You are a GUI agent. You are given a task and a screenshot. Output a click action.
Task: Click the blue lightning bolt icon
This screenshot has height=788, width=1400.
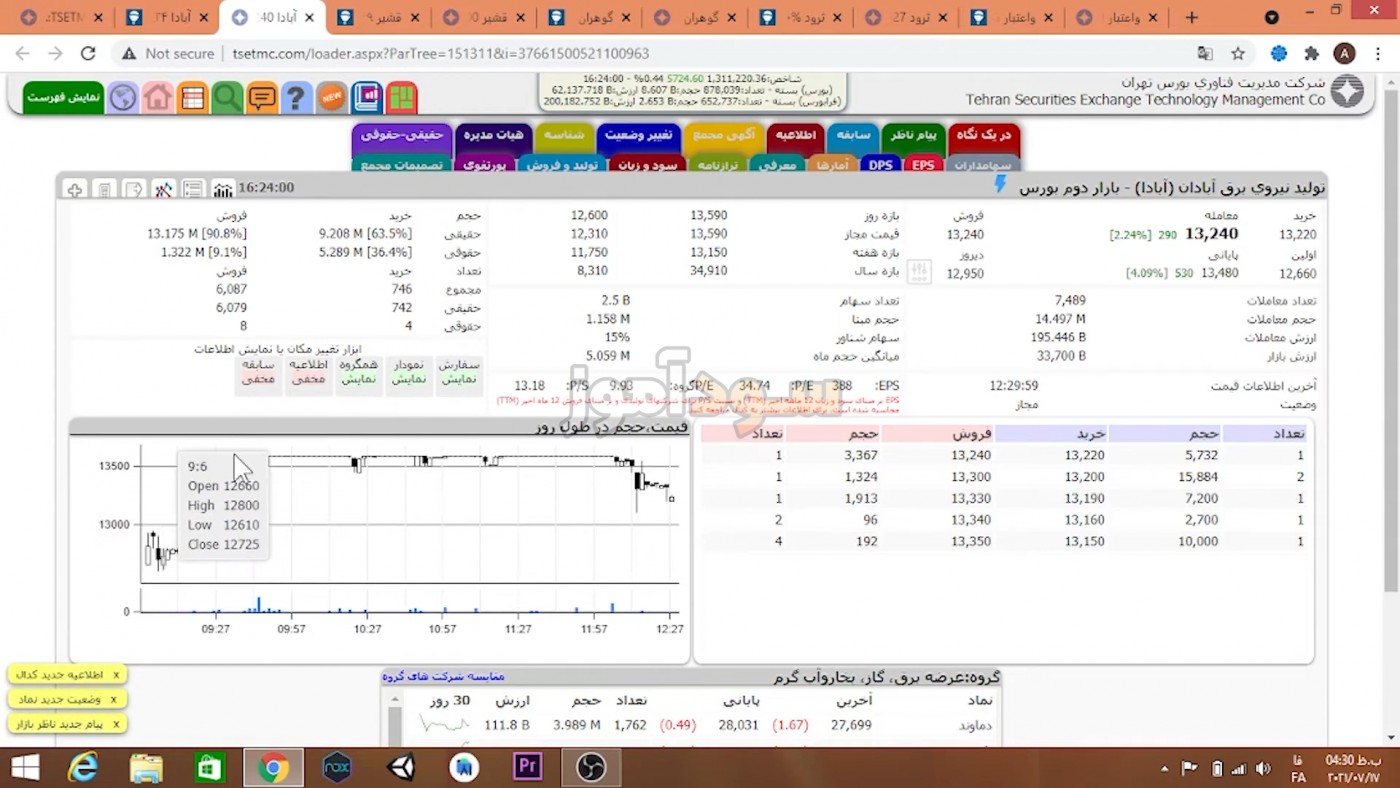(1000, 184)
